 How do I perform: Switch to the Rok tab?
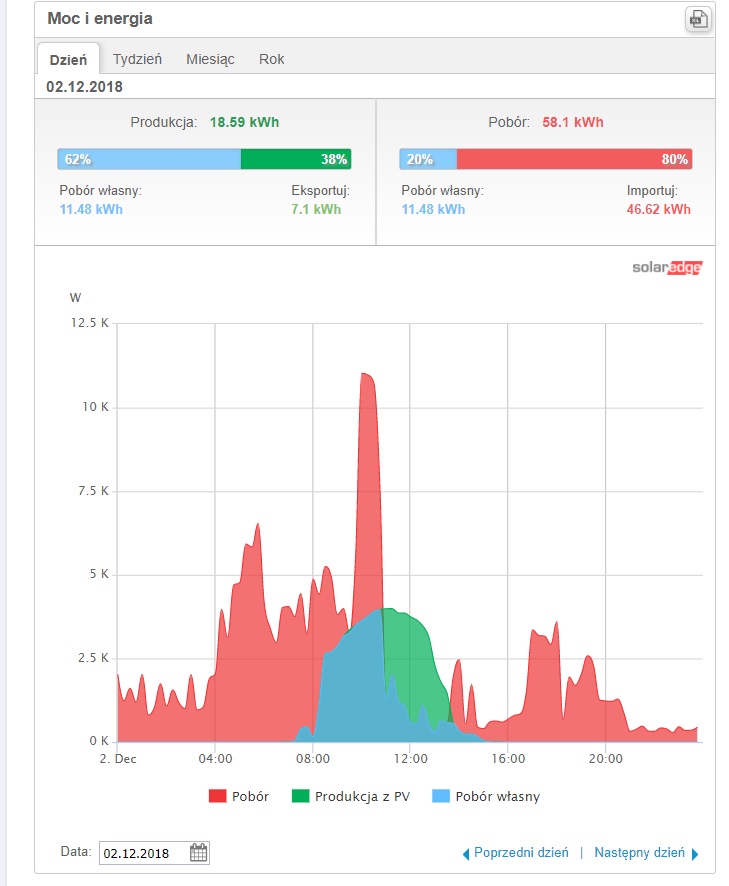(x=271, y=59)
